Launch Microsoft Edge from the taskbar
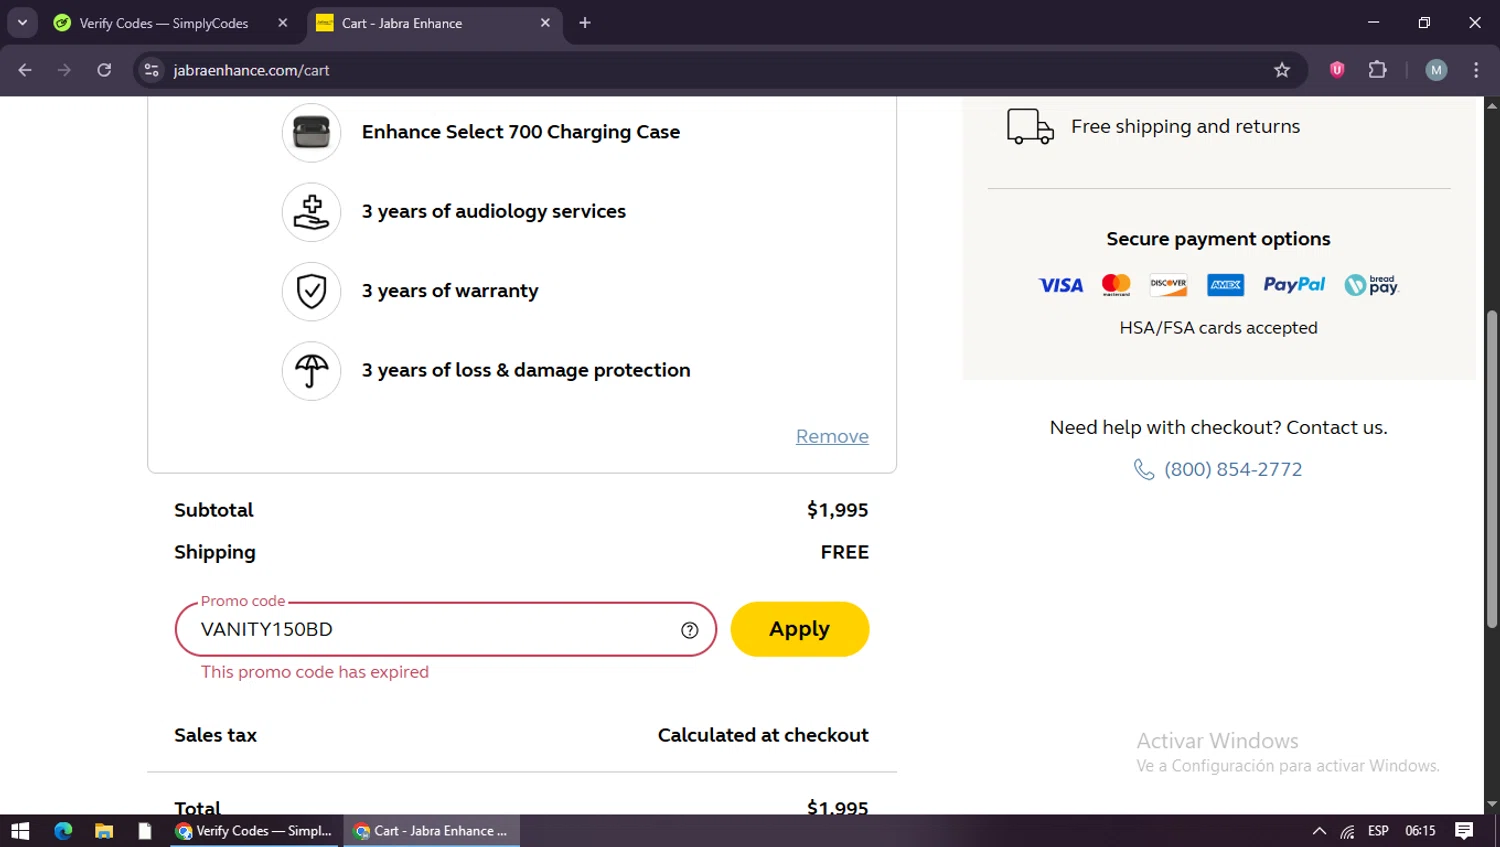This screenshot has width=1500, height=847. click(x=63, y=831)
